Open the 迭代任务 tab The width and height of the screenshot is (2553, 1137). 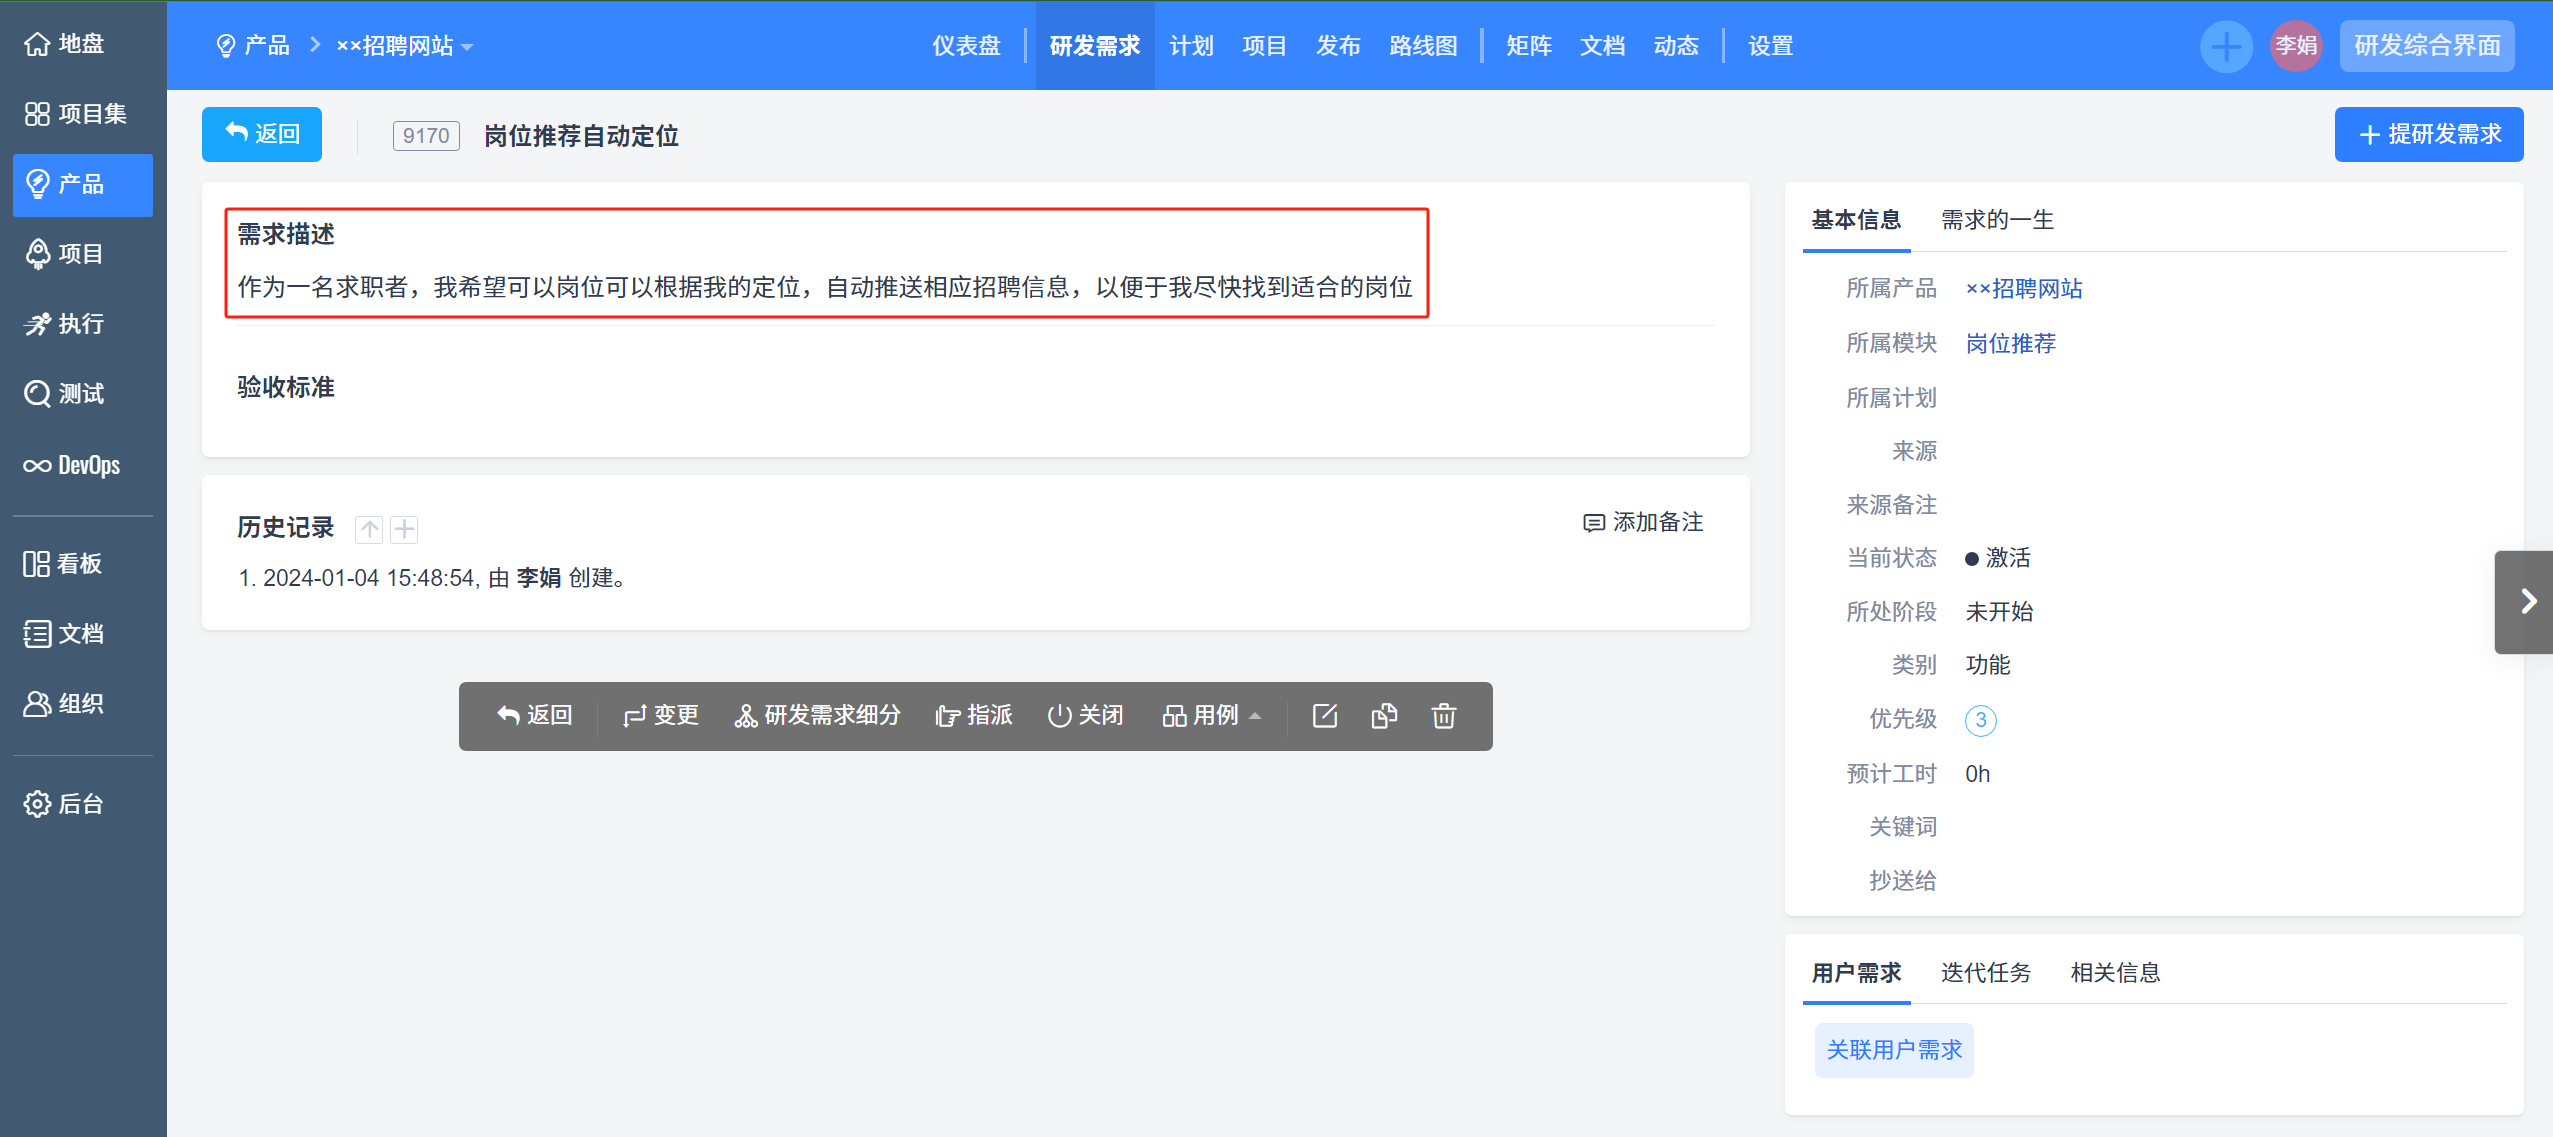click(x=1984, y=971)
